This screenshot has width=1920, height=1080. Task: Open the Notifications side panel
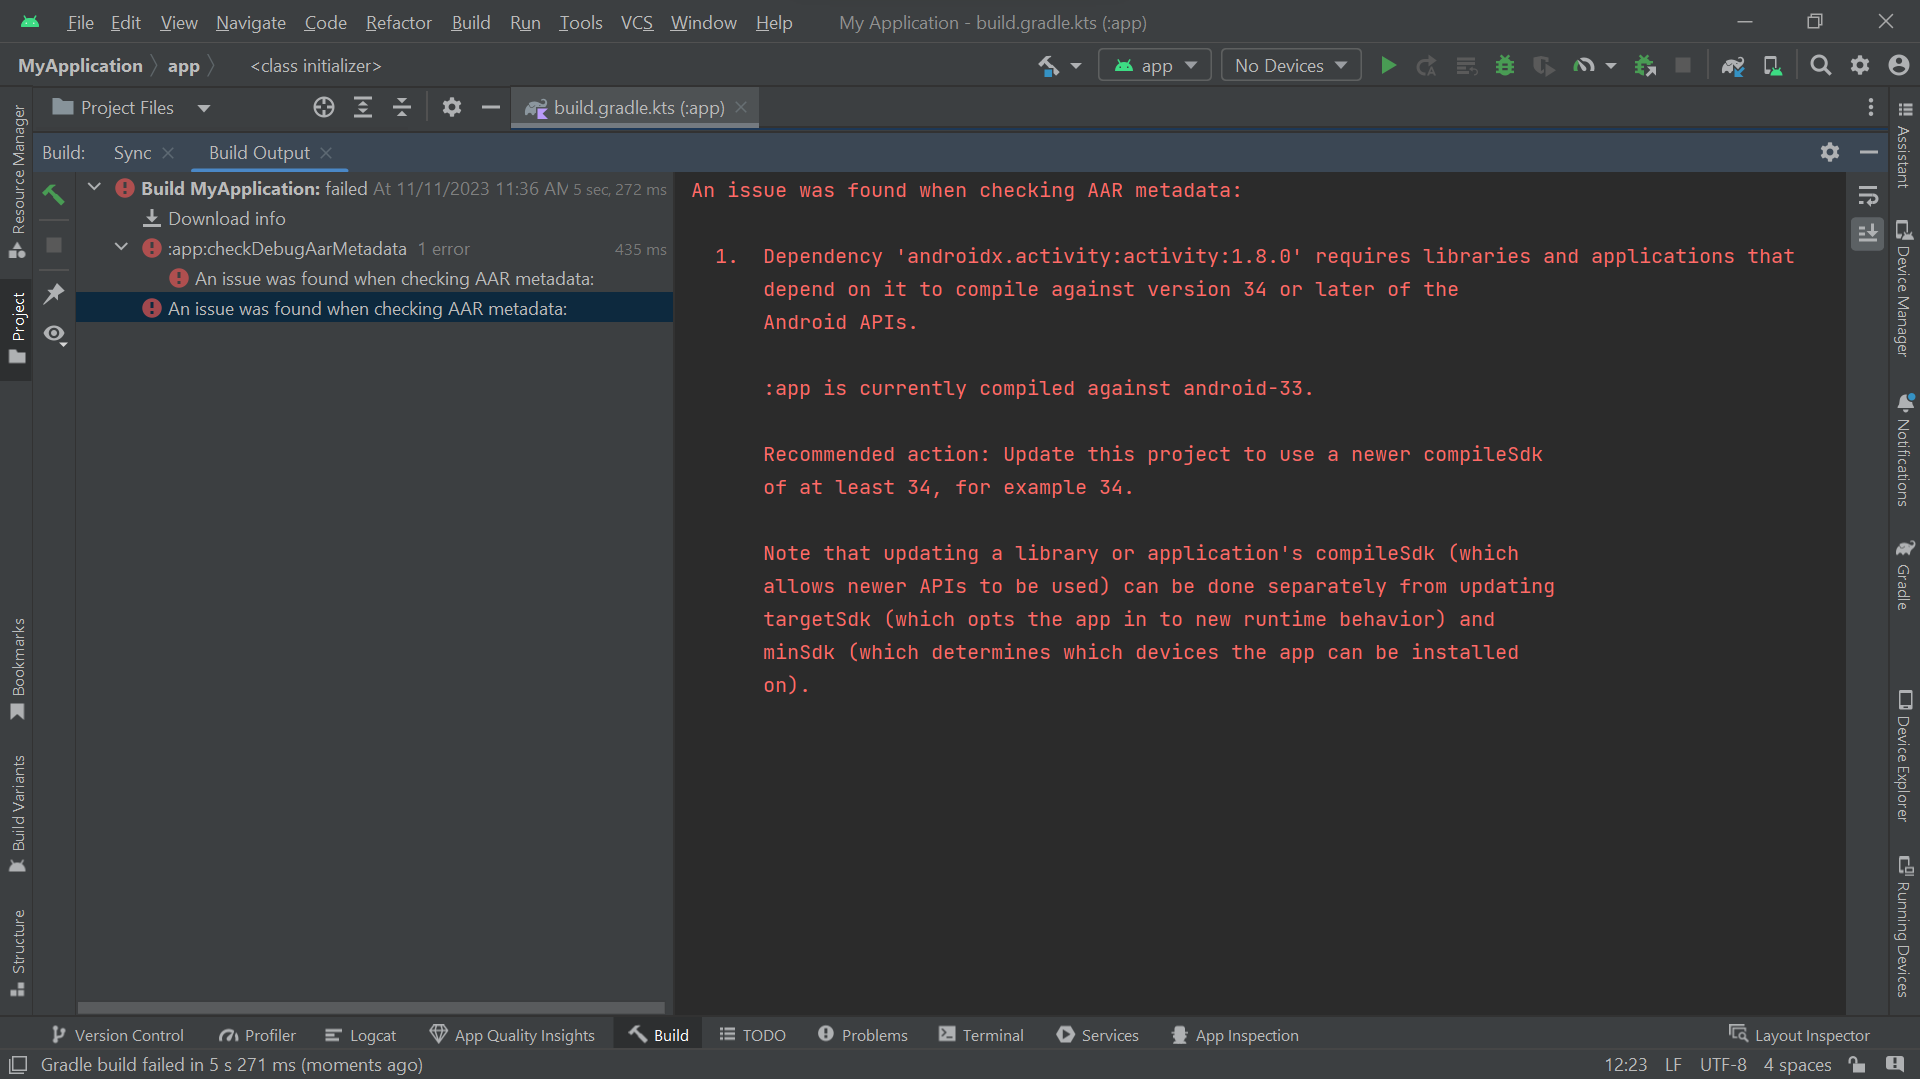1904,452
